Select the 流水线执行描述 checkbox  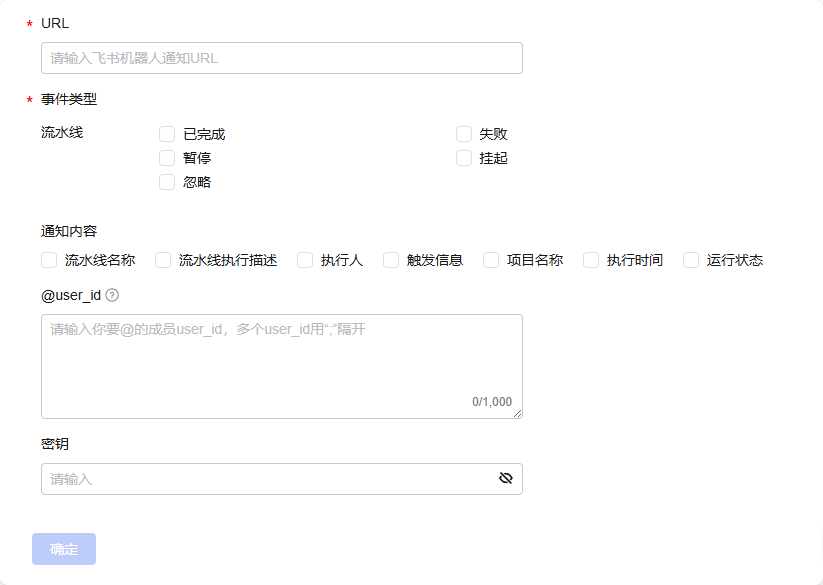pos(163,260)
